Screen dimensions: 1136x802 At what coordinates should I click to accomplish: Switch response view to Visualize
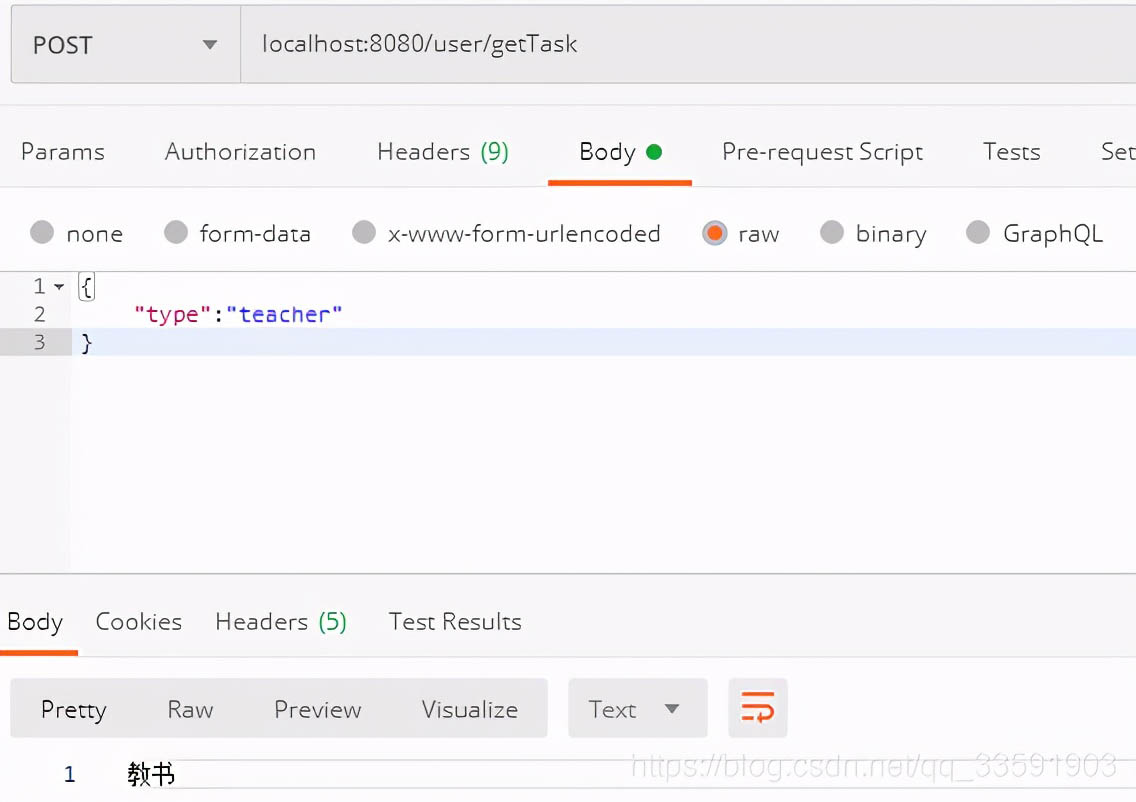point(470,709)
